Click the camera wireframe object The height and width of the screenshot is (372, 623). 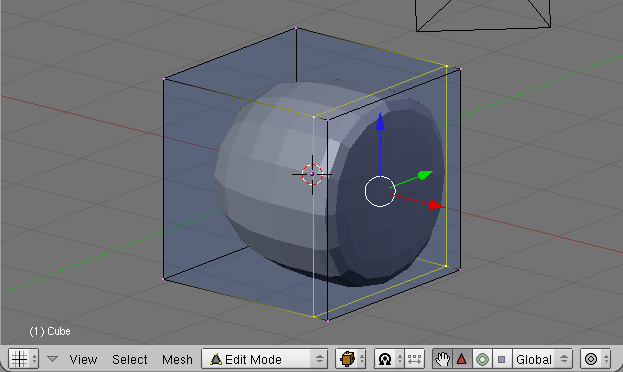pos(483,15)
